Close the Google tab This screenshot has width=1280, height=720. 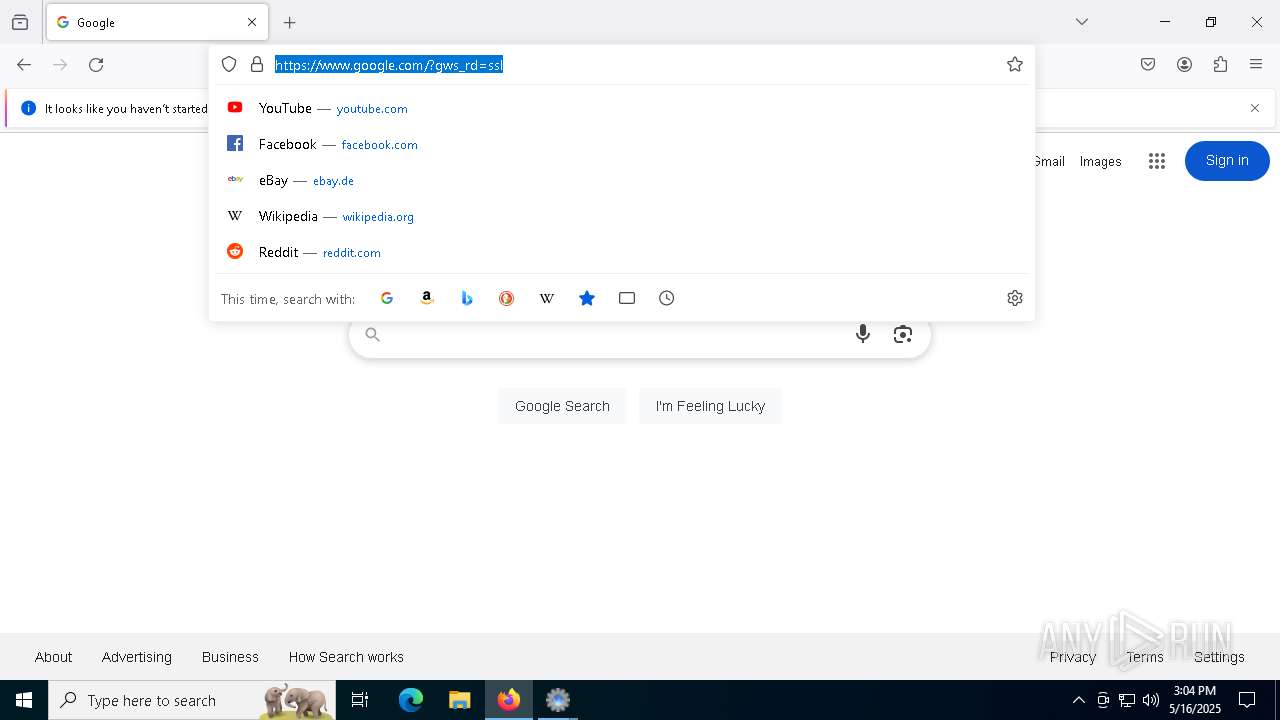tap(252, 22)
